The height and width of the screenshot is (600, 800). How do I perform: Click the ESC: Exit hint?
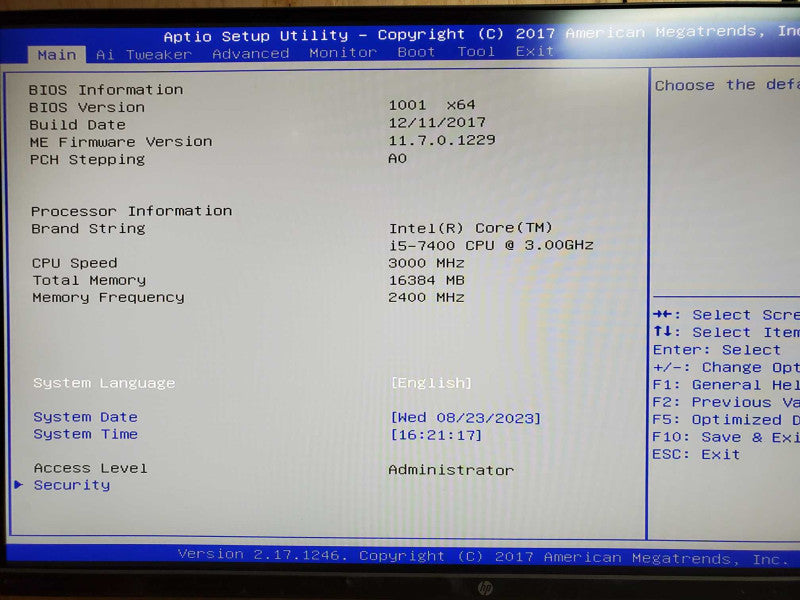[696, 454]
